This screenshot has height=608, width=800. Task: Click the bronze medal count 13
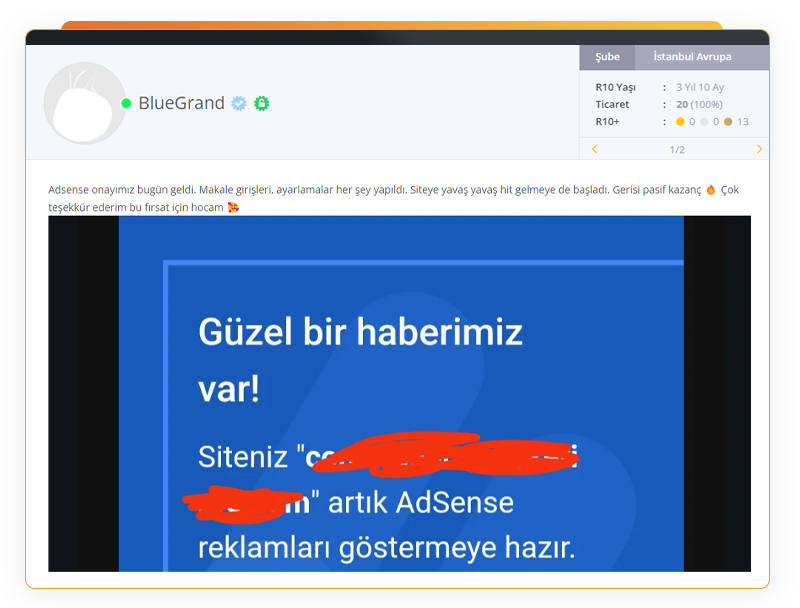743,122
